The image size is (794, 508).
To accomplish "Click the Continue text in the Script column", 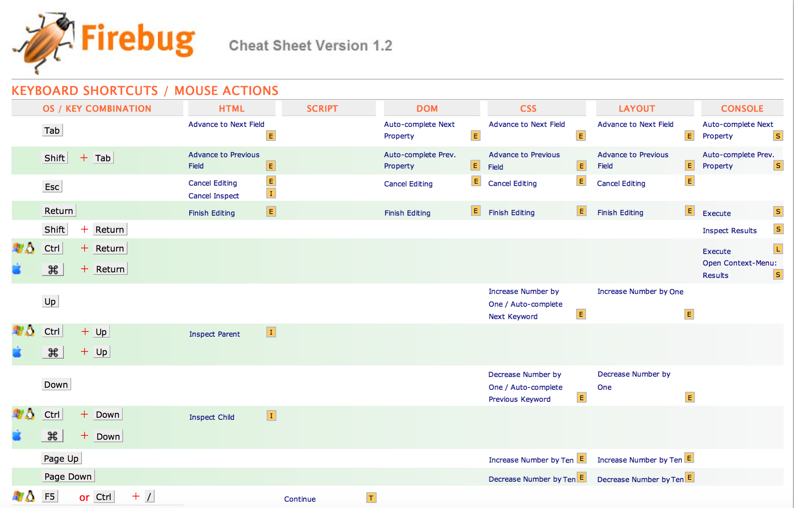I will (x=300, y=499).
